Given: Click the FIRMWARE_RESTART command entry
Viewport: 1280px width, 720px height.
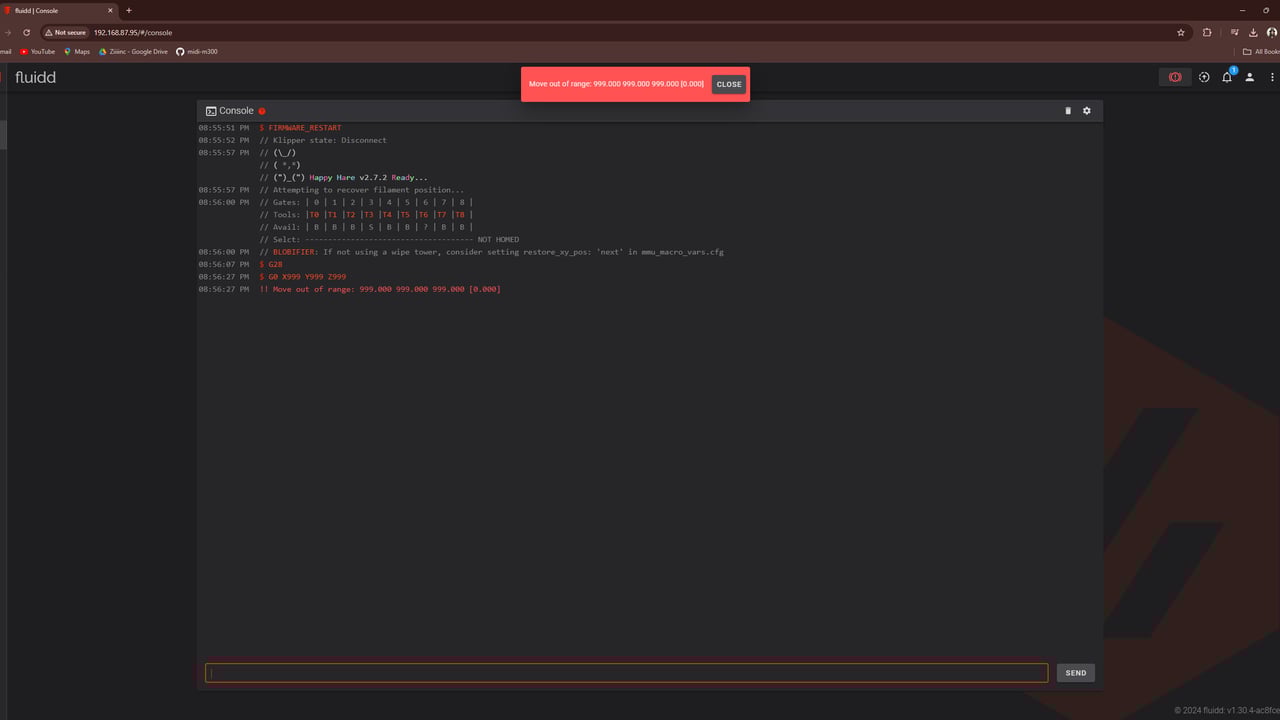Looking at the screenshot, I should pyautogui.click(x=304, y=128).
